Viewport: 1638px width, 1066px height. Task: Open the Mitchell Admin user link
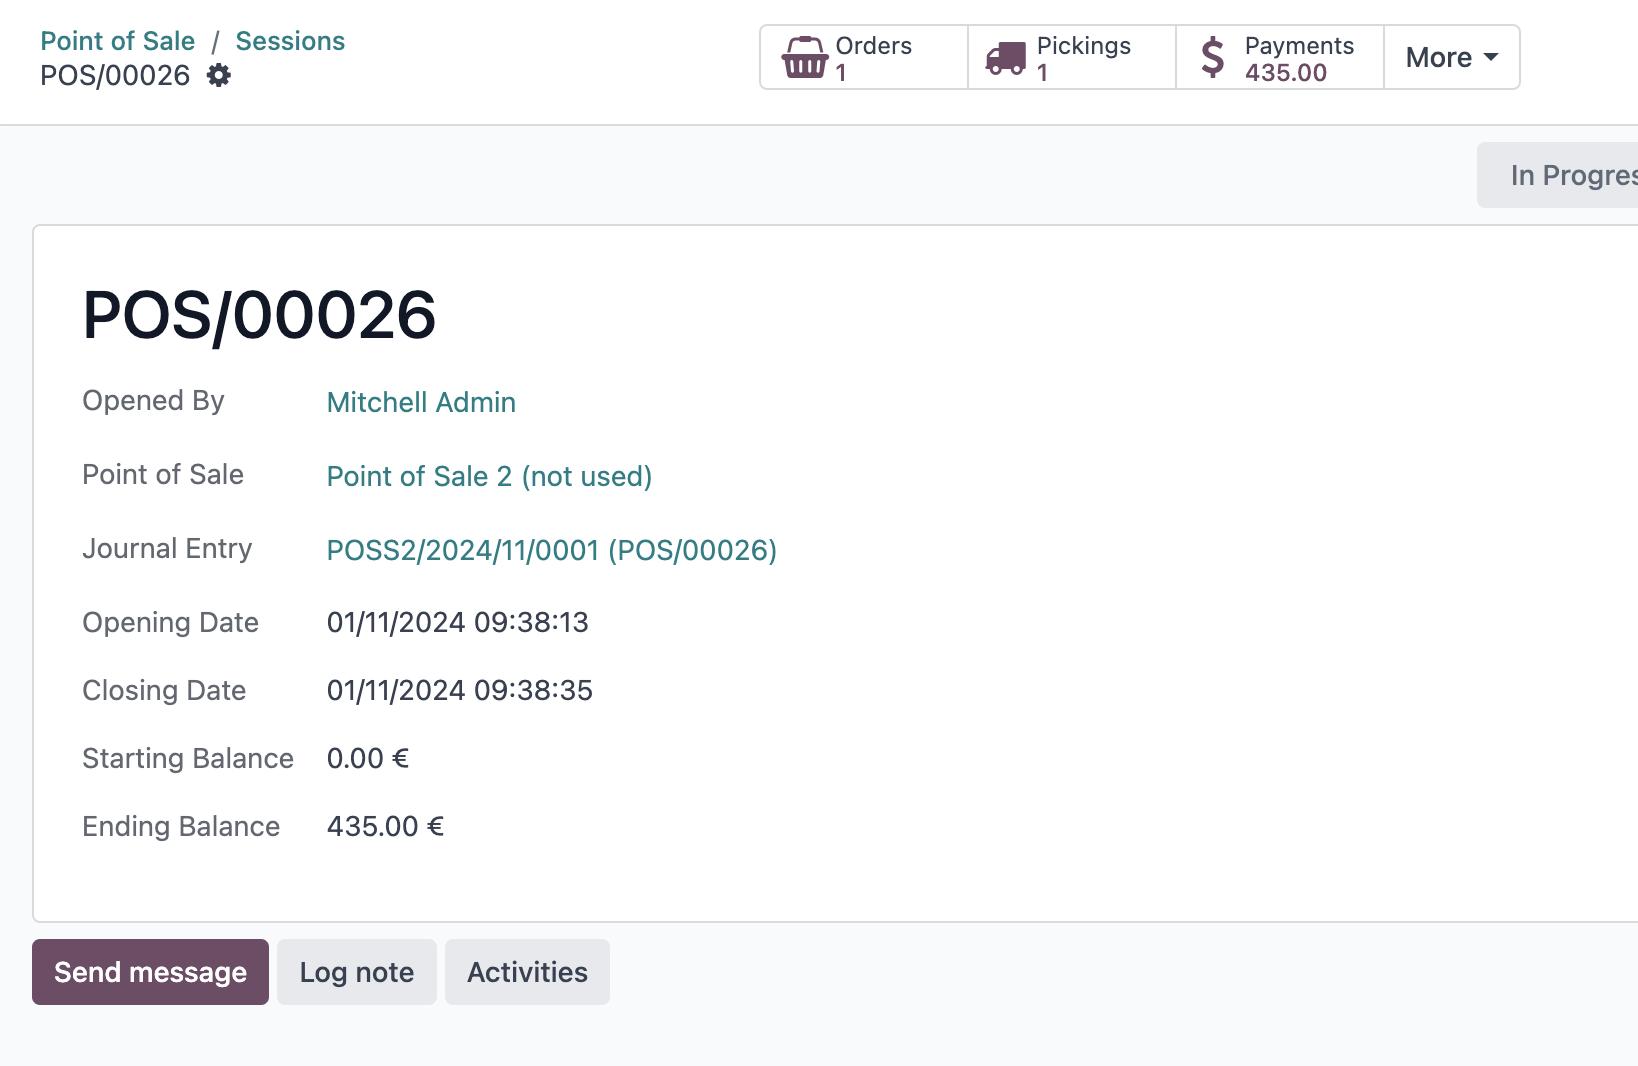click(421, 402)
